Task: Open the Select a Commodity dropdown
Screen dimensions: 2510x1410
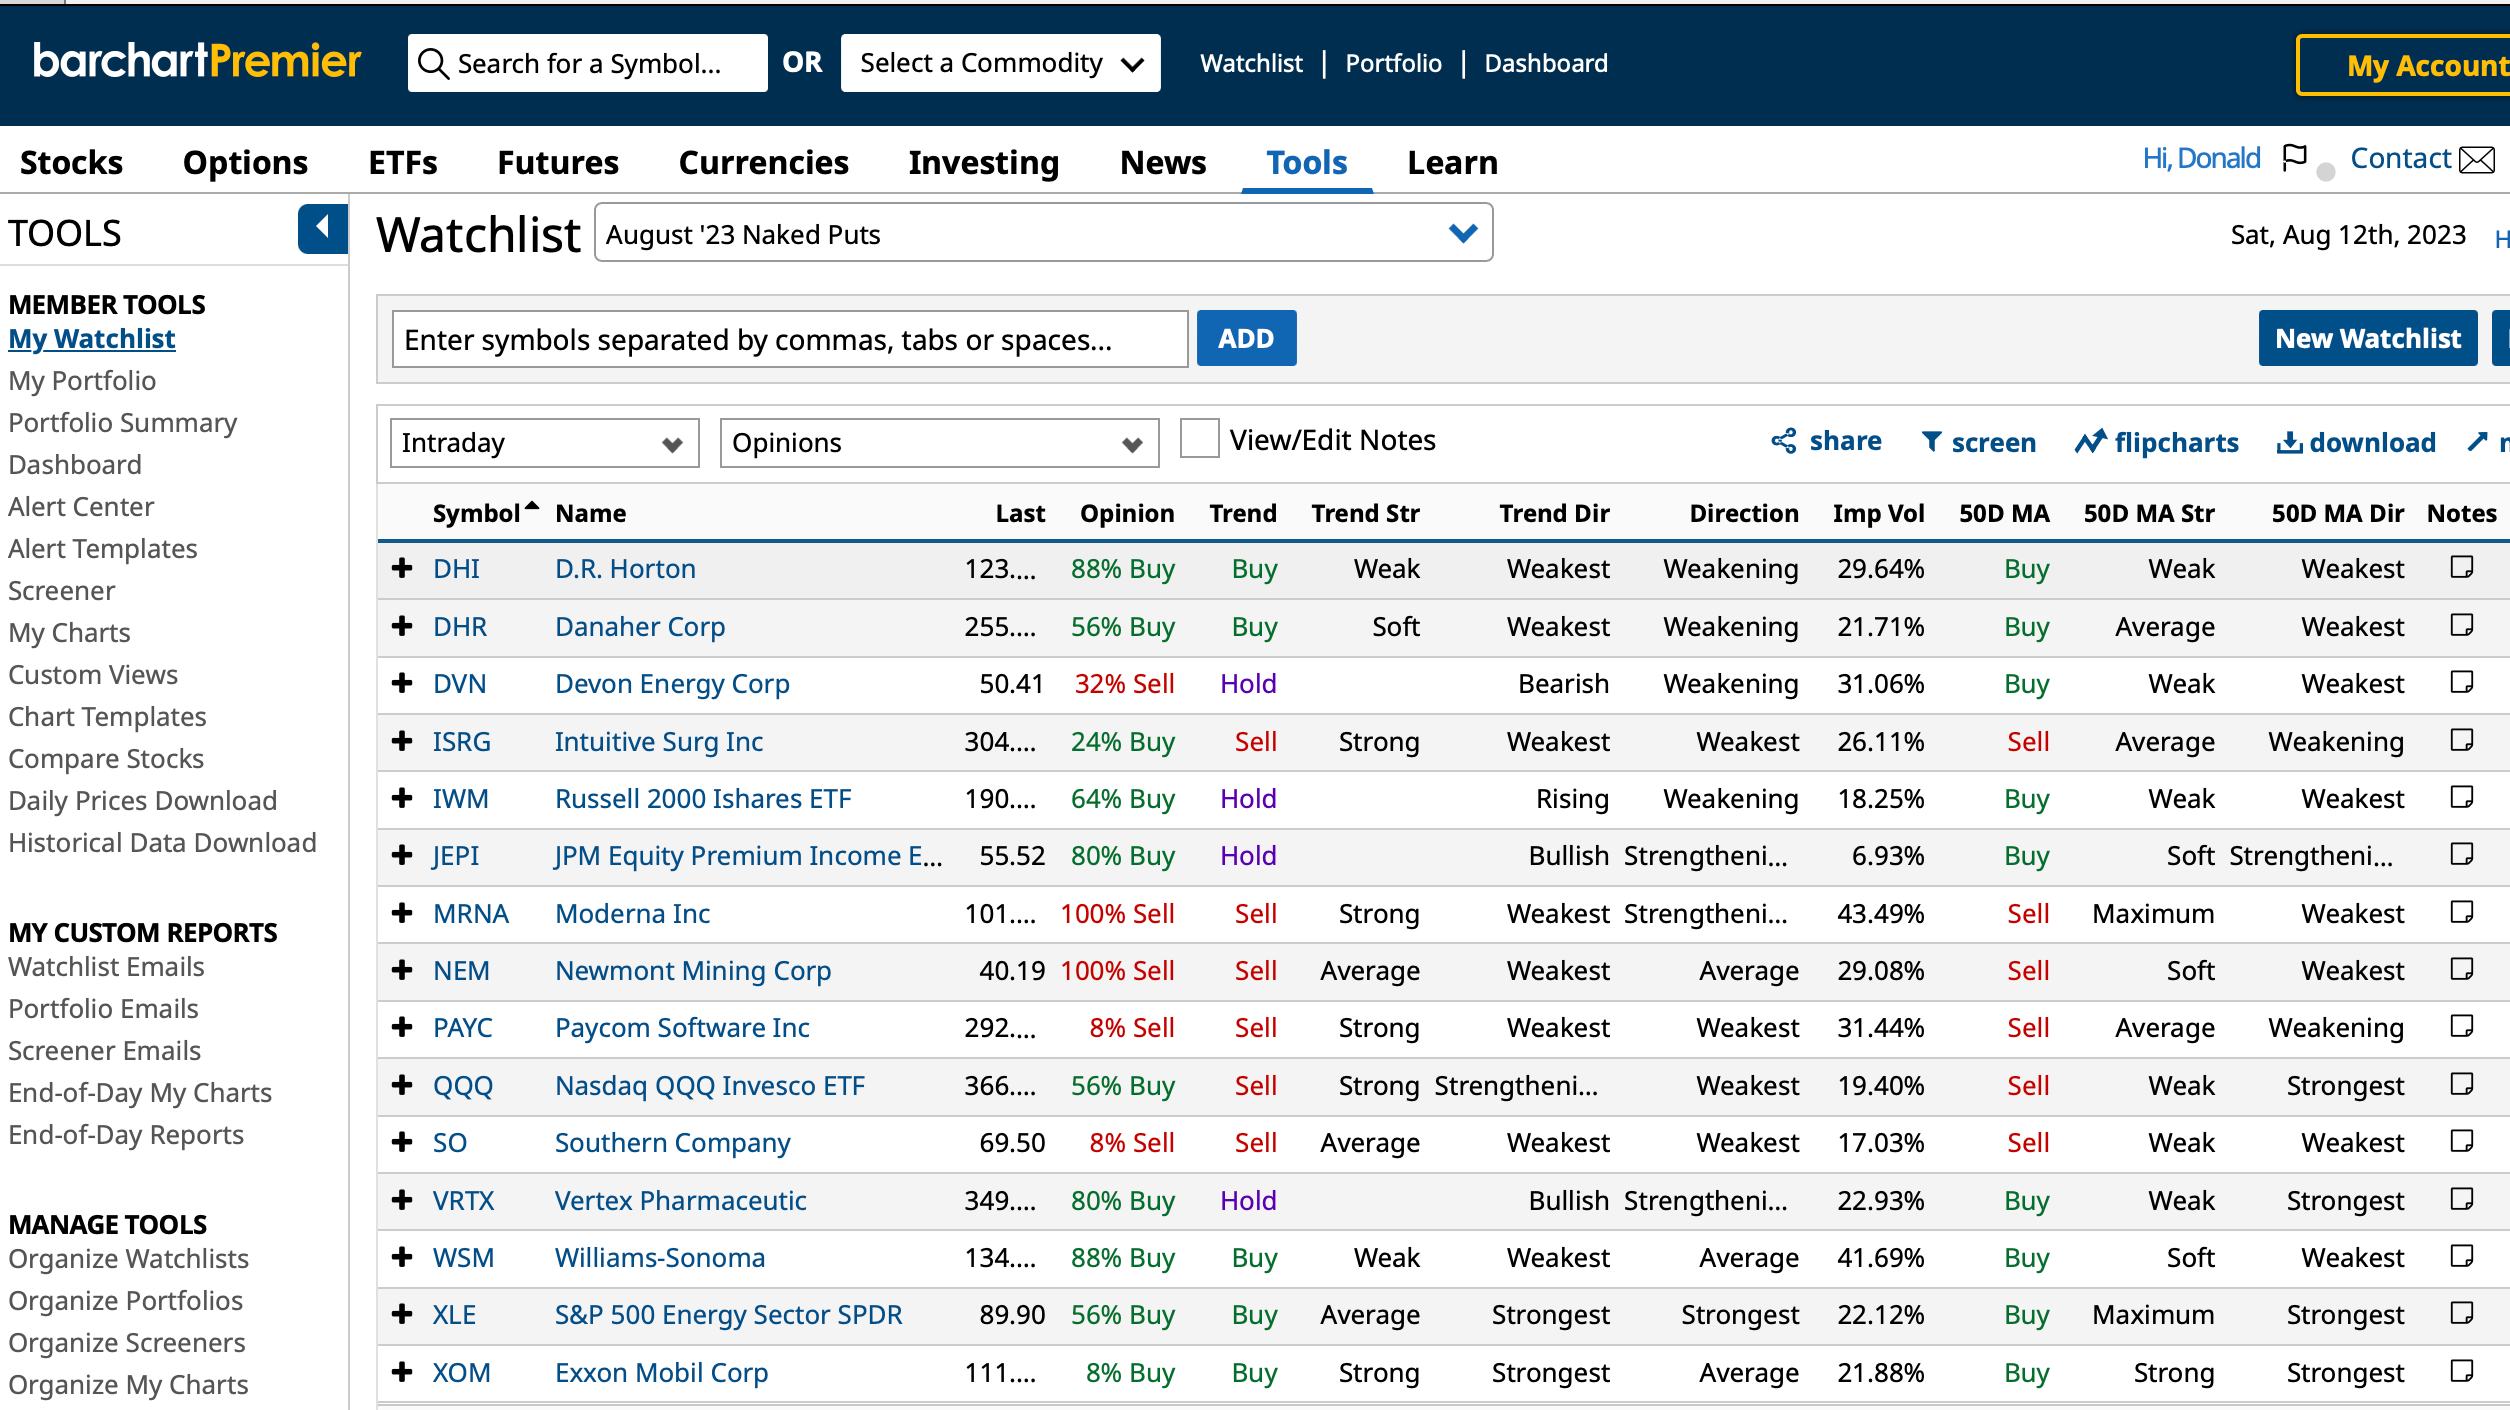Action: click(x=1000, y=63)
